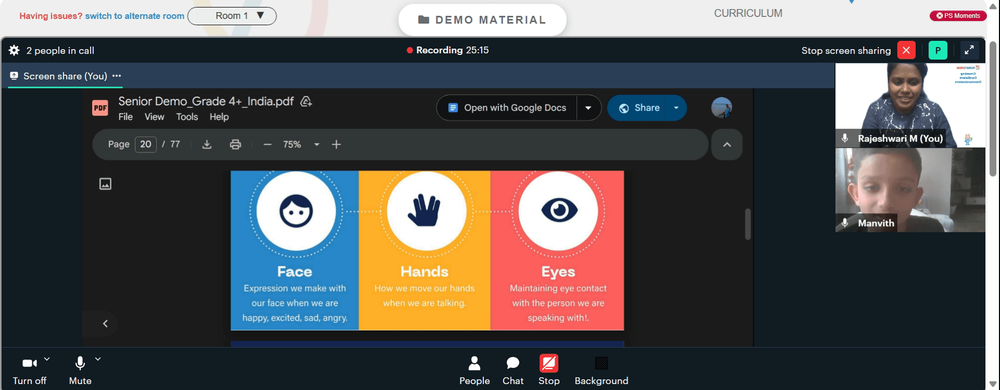The image size is (1000, 390).
Task: Click the Hands icon on slide
Action: [425, 211]
